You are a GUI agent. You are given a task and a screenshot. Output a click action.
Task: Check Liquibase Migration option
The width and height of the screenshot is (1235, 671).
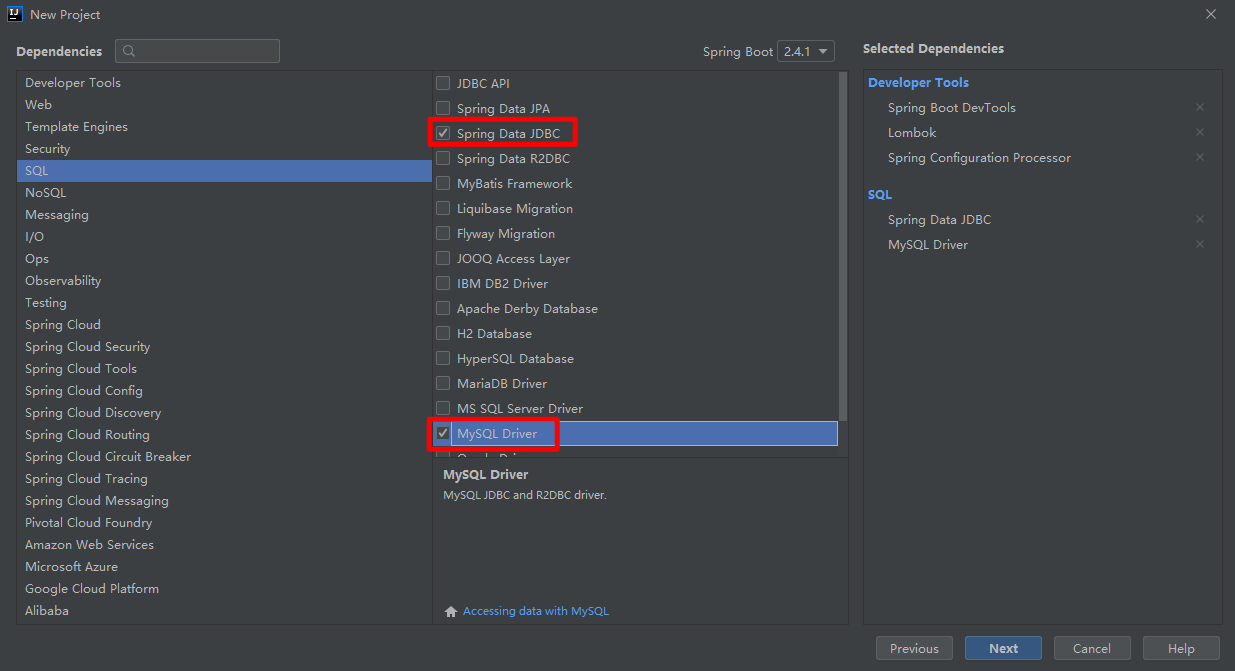(x=443, y=208)
